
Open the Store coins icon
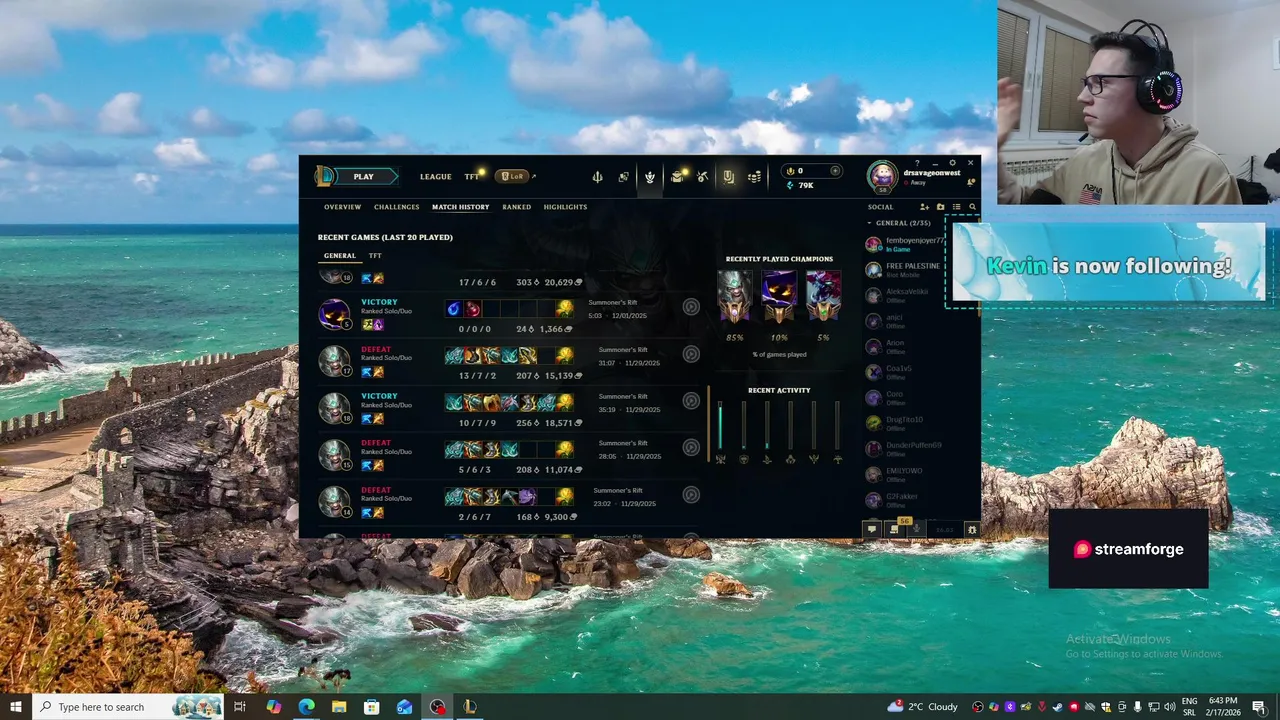(x=754, y=177)
